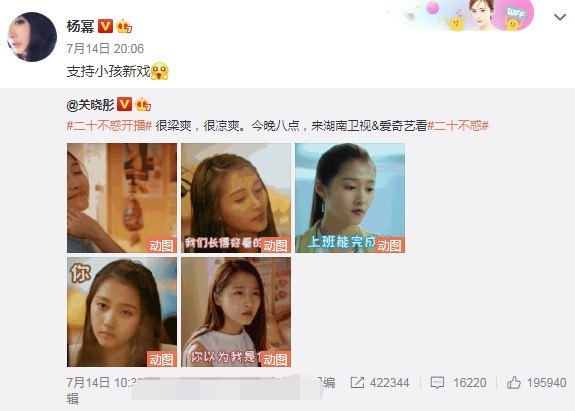Click 杨幂's orange V verification badge
The height and width of the screenshot is (411, 575).
tap(105, 26)
